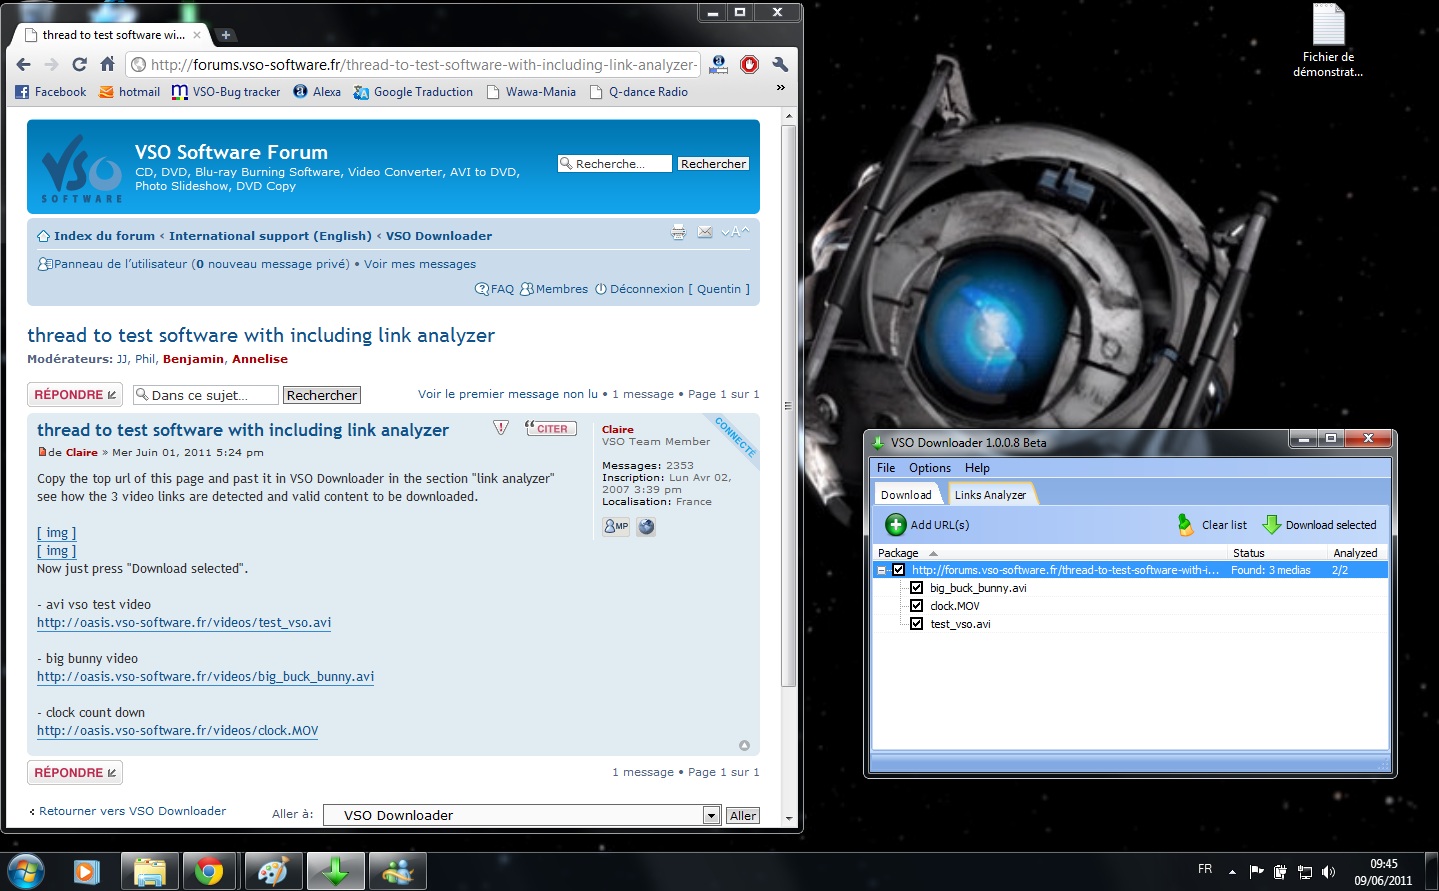Click the Aller button

[743, 815]
